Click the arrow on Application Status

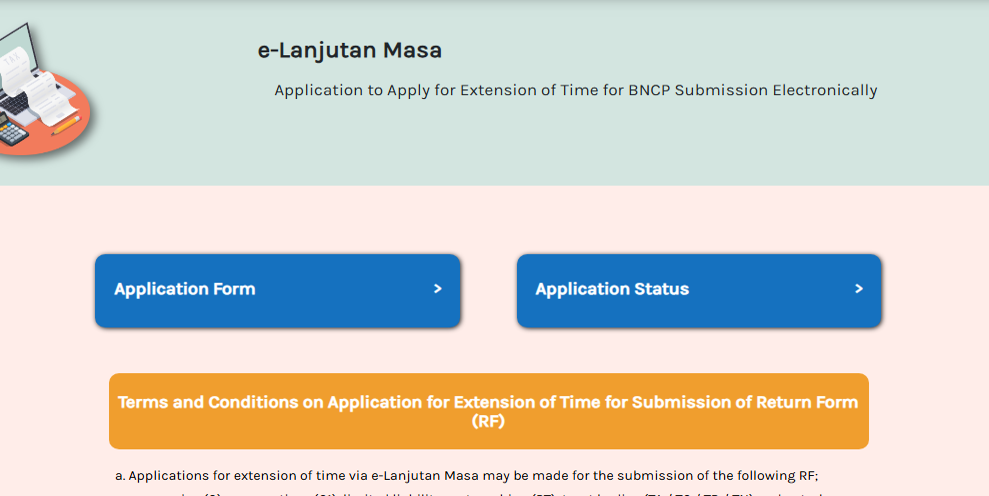[x=858, y=288]
